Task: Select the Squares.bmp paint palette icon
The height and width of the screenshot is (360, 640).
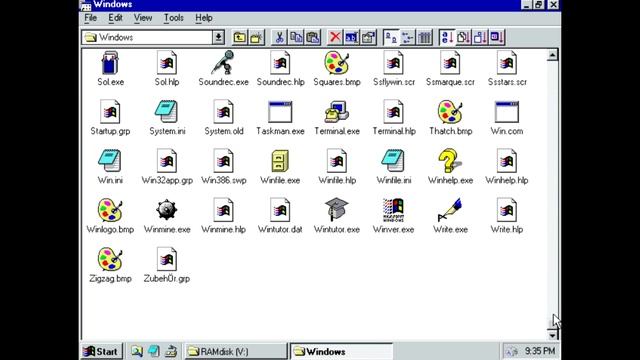Action: click(337, 62)
